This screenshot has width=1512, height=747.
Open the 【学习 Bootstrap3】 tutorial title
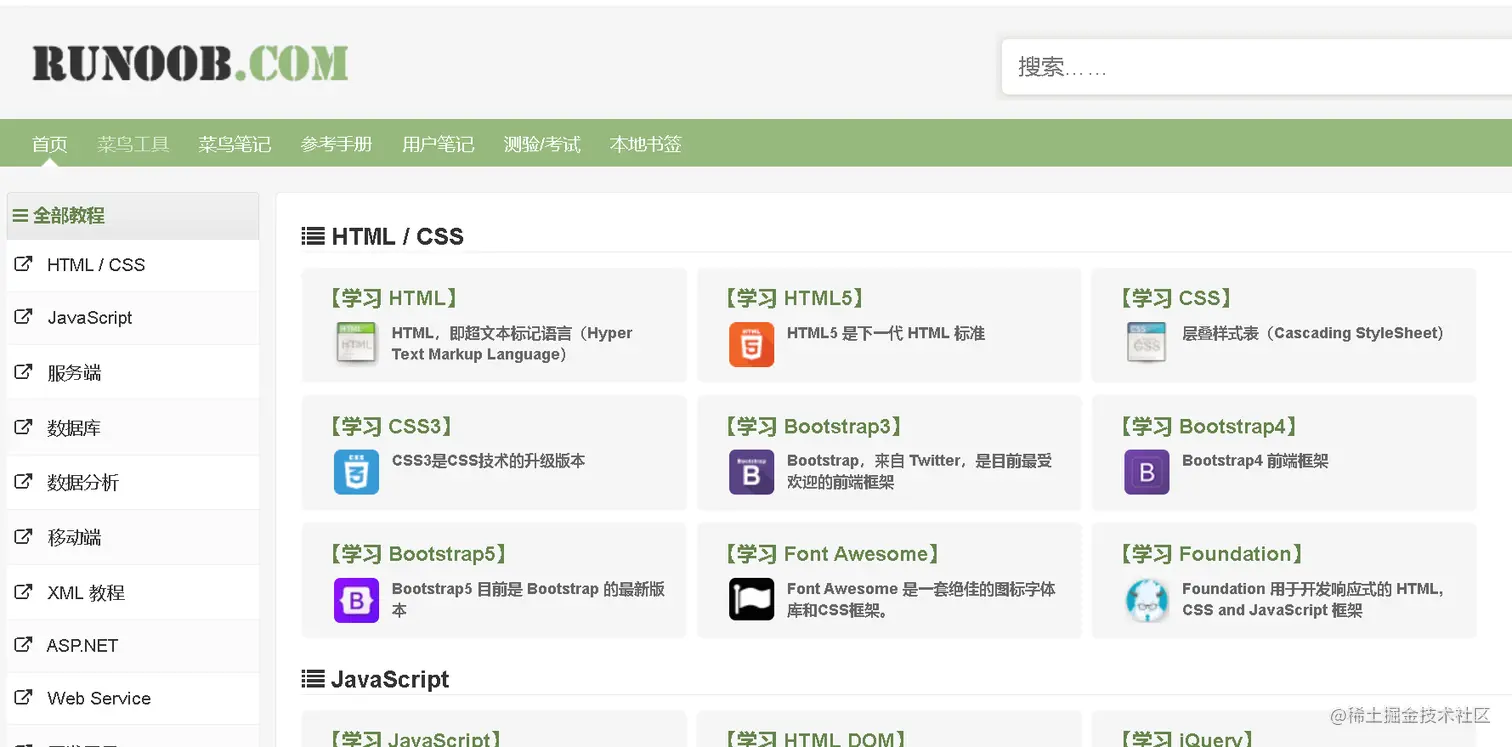click(x=813, y=426)
